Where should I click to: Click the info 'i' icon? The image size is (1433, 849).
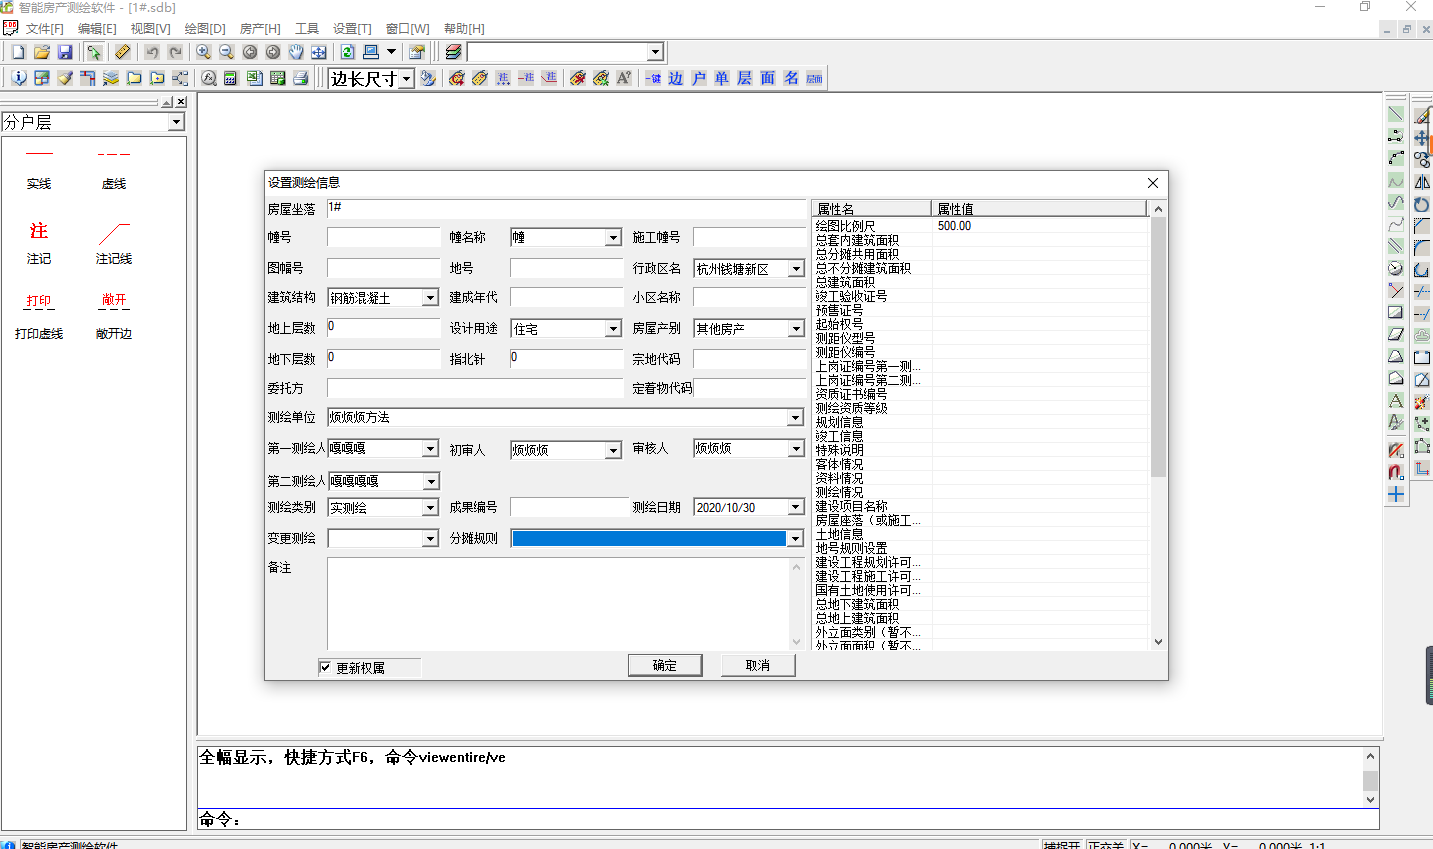[19, 78]
